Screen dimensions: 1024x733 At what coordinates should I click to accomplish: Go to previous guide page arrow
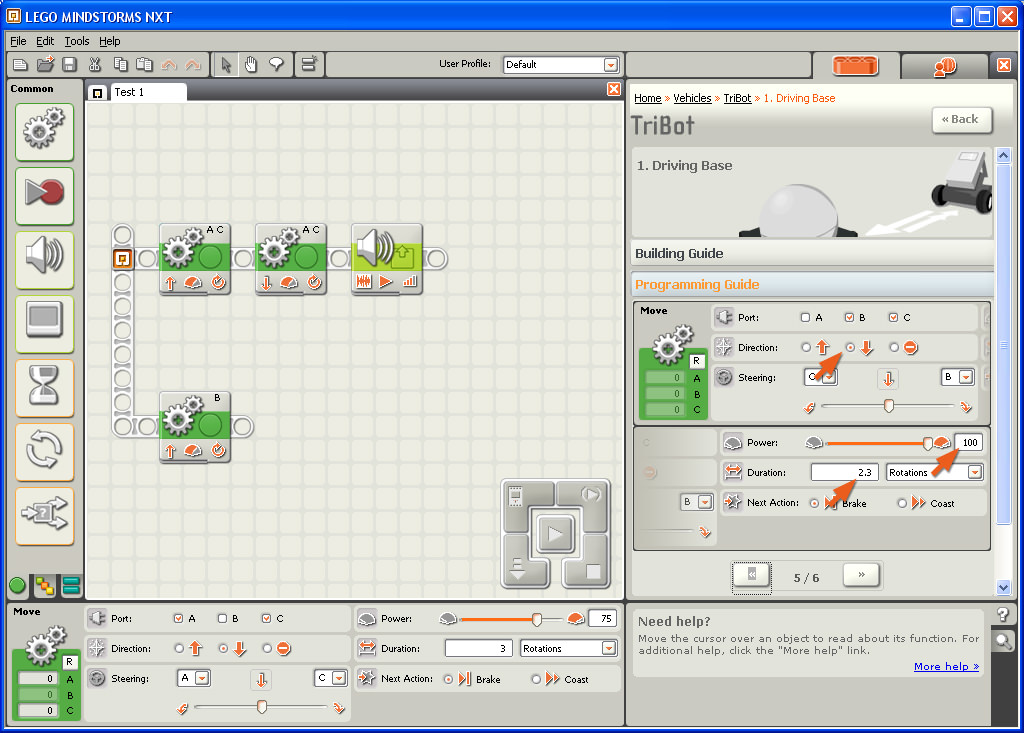point(752,575)
